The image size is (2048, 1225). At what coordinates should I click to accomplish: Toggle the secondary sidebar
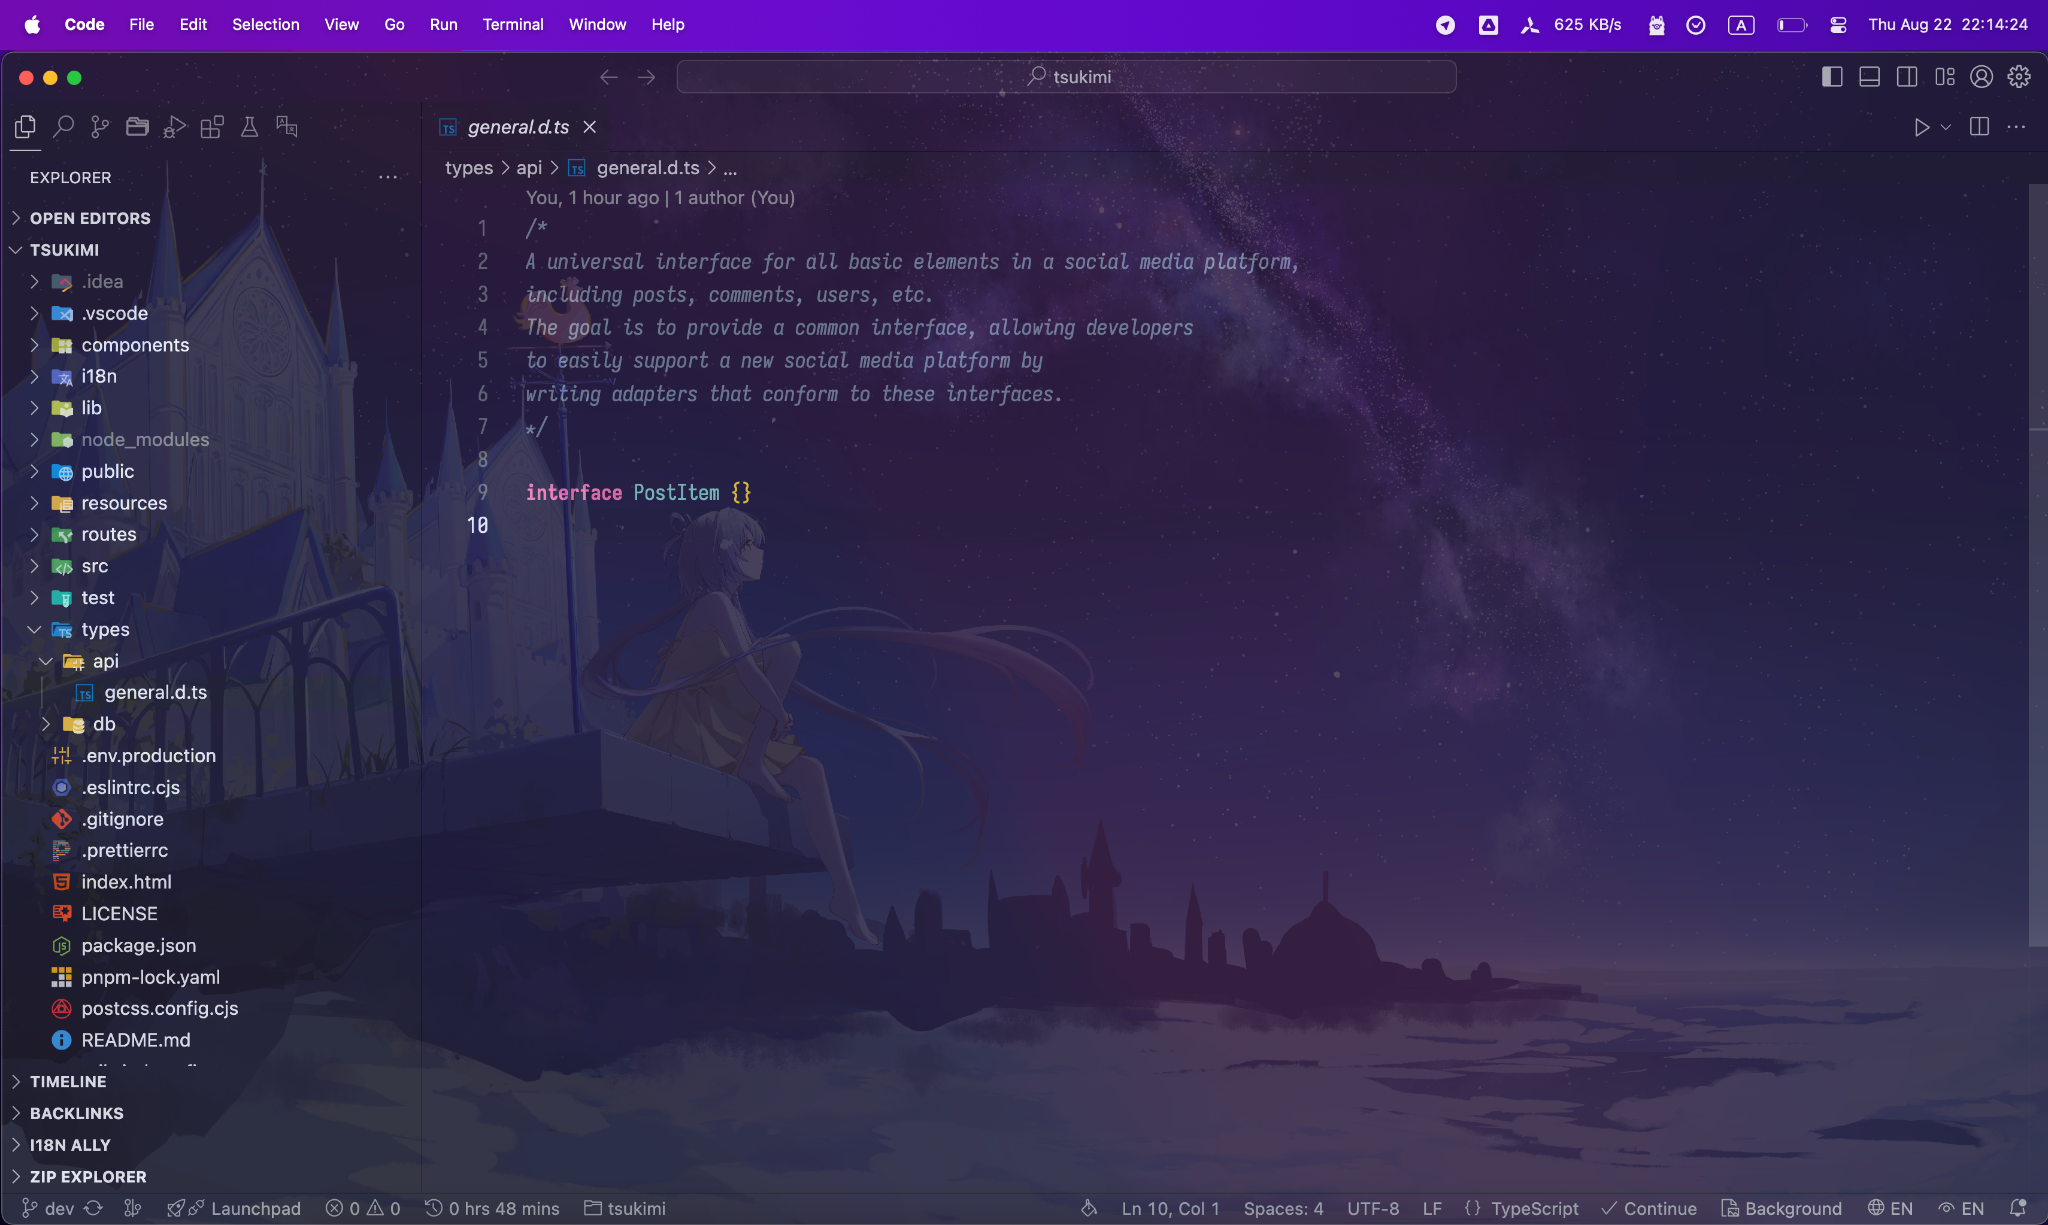[1907, 76]
